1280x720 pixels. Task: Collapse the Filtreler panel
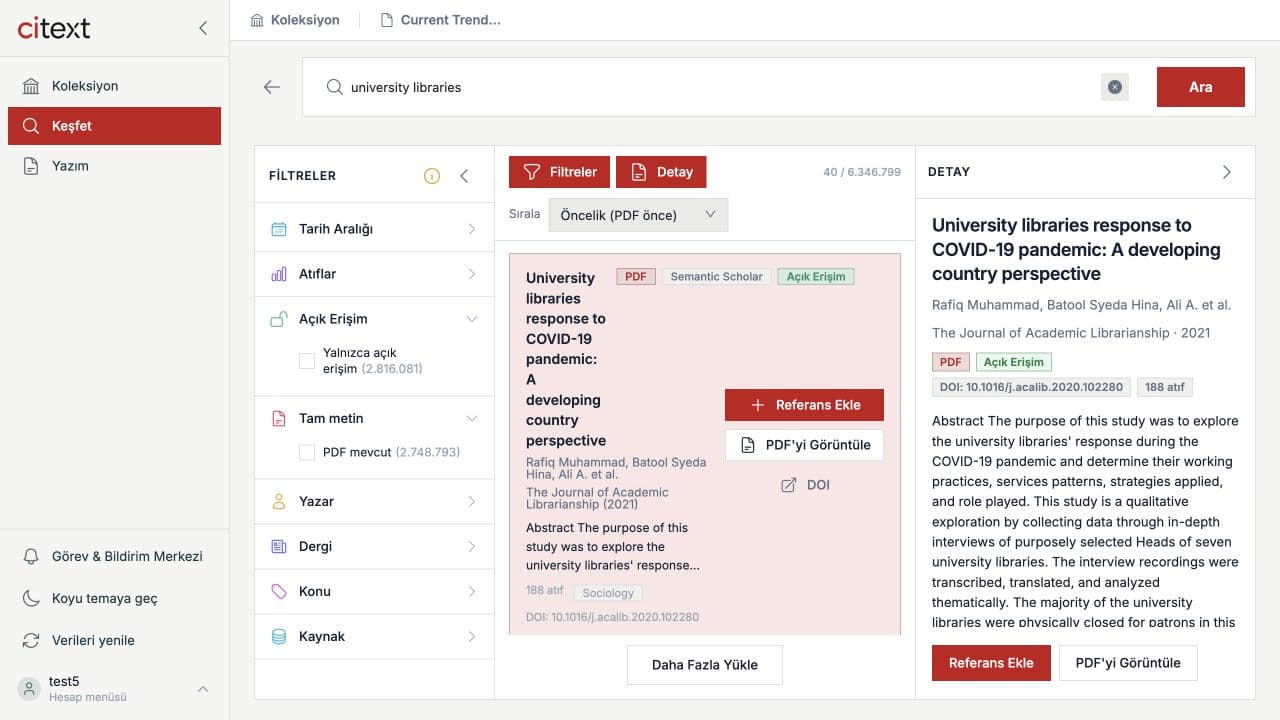(464, 176)
